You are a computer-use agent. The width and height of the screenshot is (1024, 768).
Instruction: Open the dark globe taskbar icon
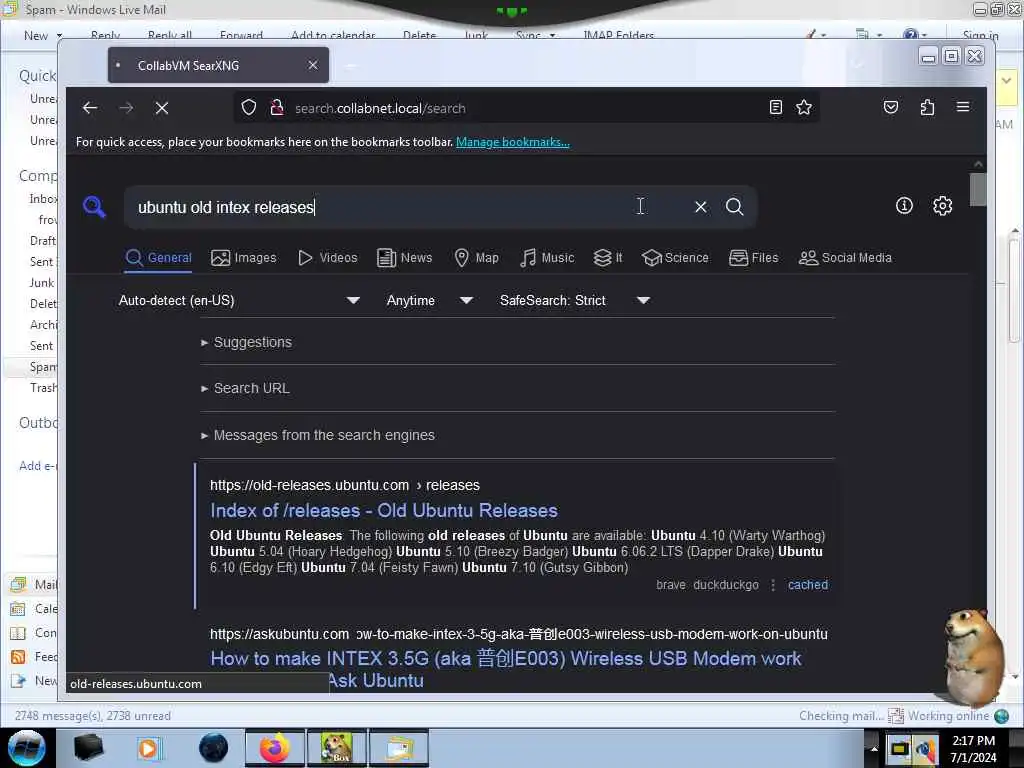(x=214, y=748)
